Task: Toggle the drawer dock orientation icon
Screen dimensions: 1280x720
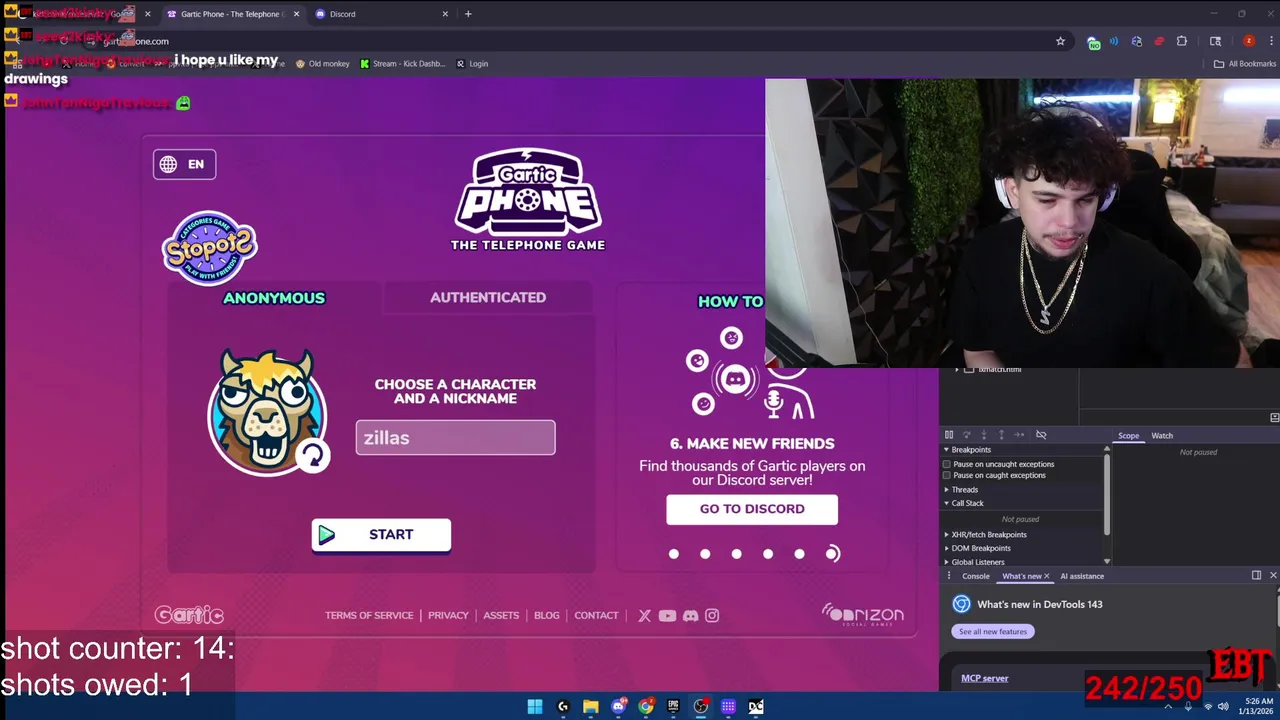Action: point(1257,575)
